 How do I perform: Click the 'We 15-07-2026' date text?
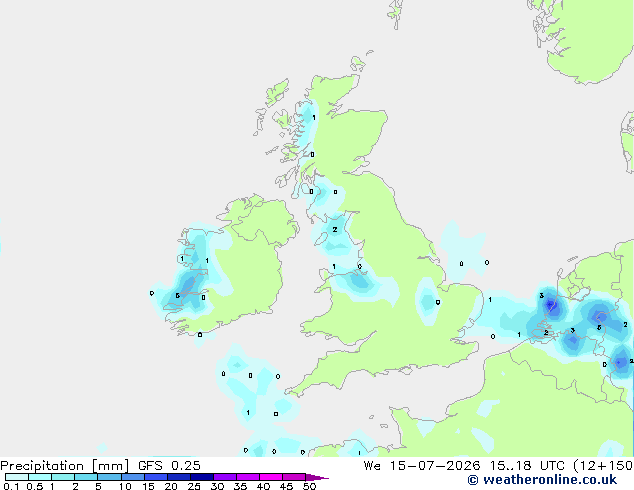[422, 466]
